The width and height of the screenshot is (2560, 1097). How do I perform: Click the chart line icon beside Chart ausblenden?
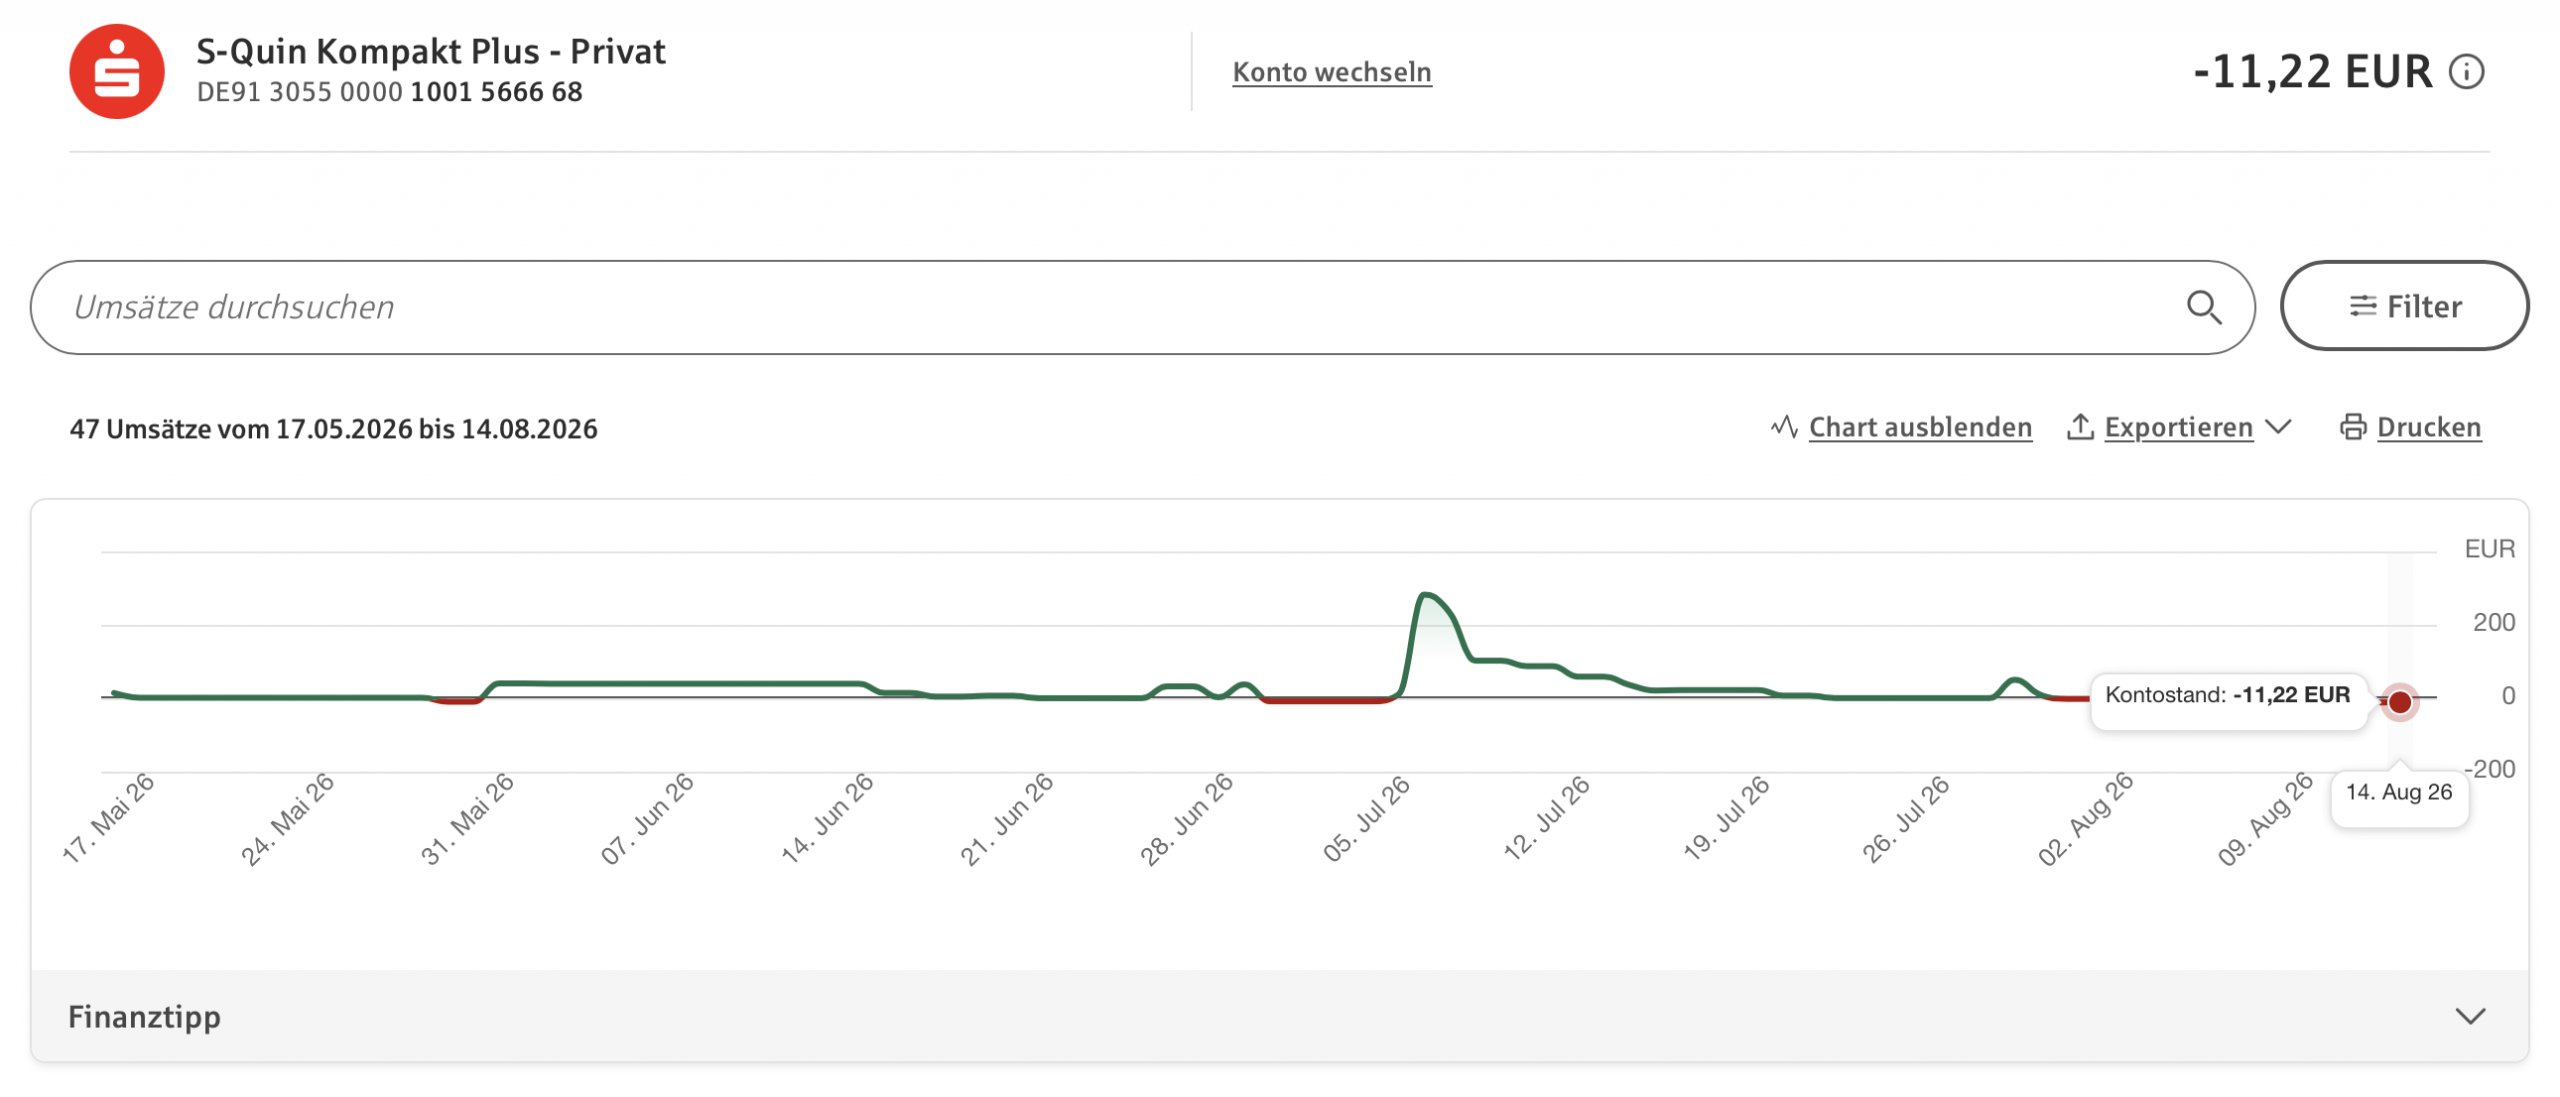[1784, 427]
